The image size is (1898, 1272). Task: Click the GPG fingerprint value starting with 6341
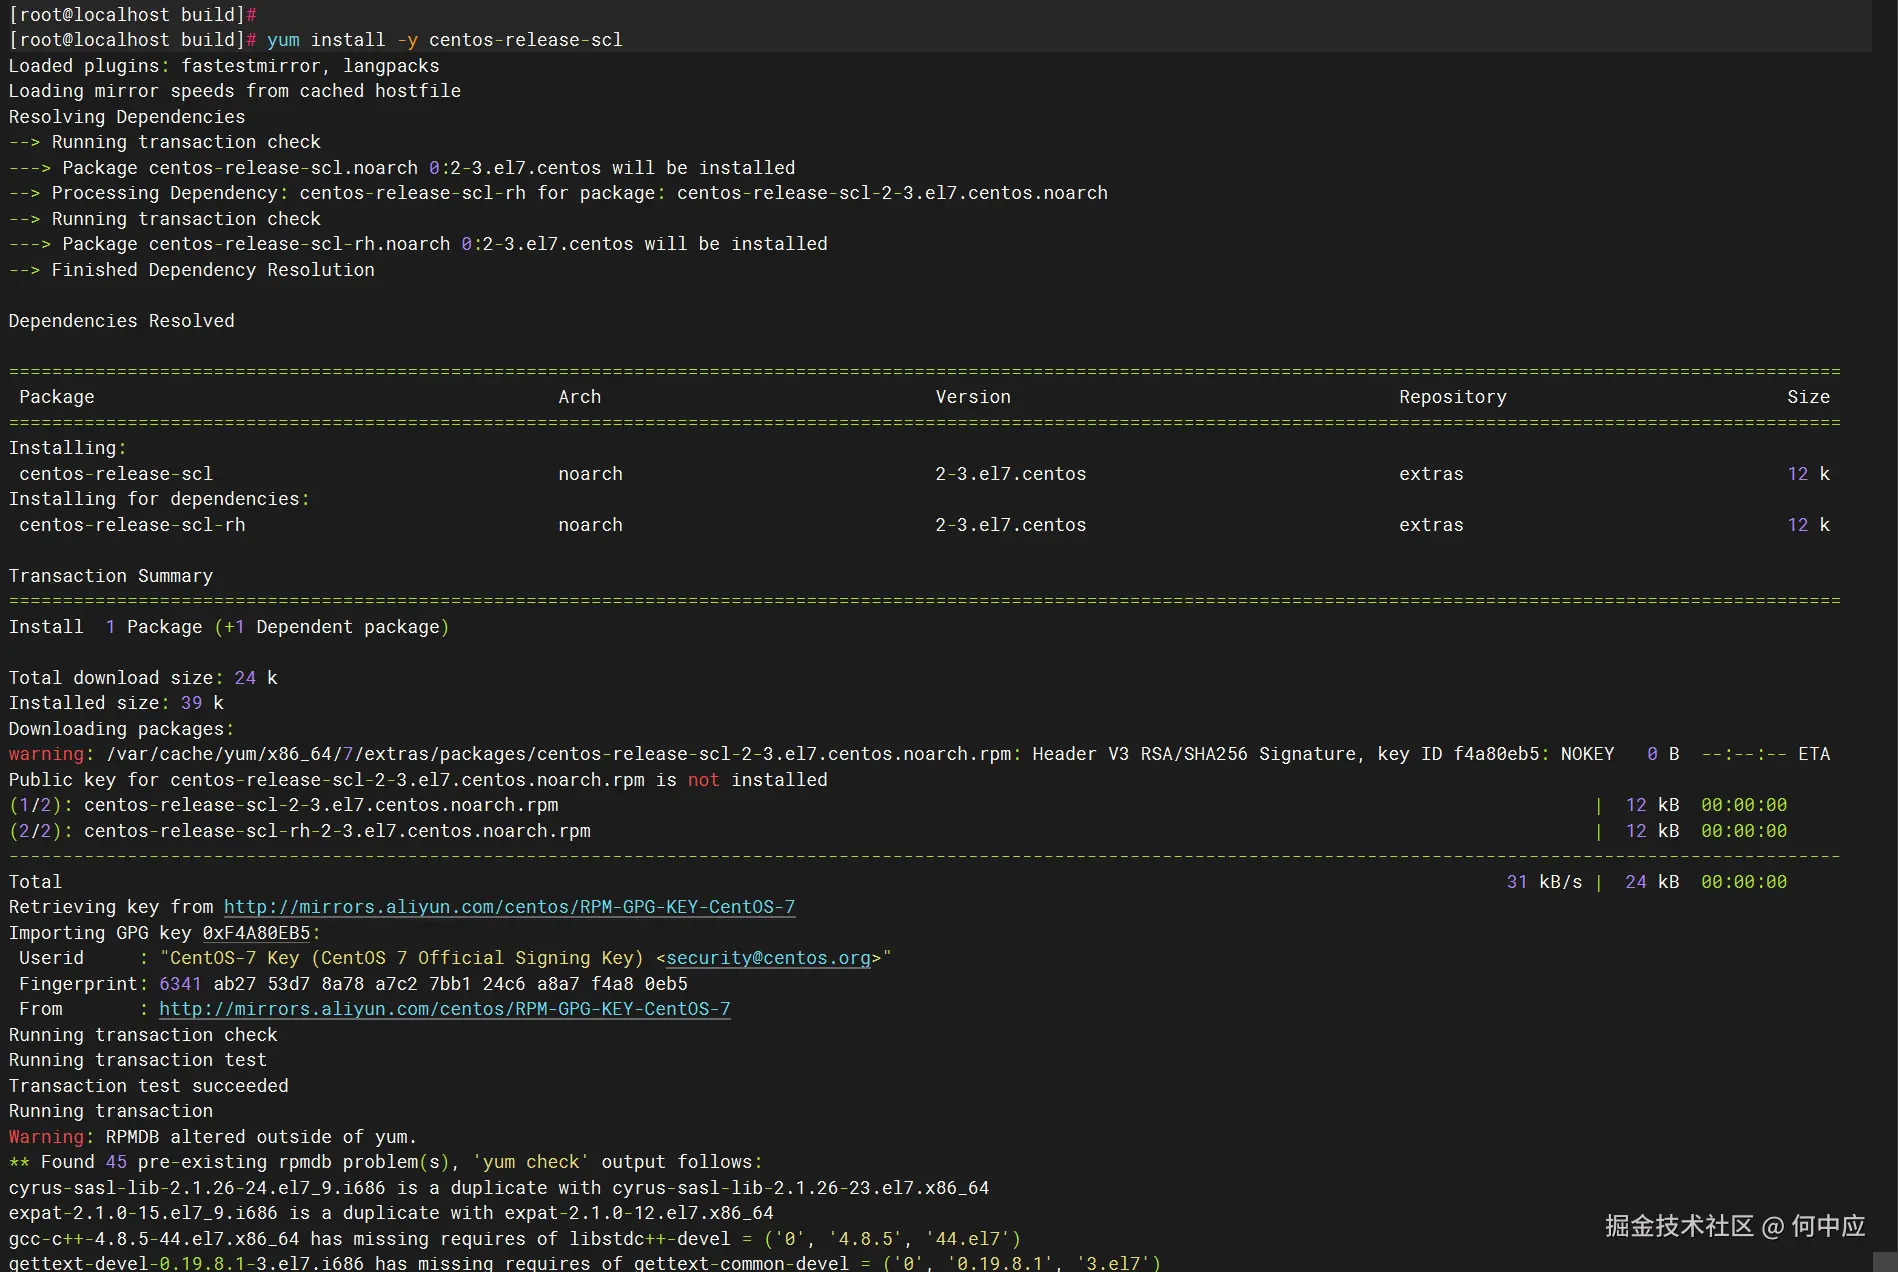point(423,984)
